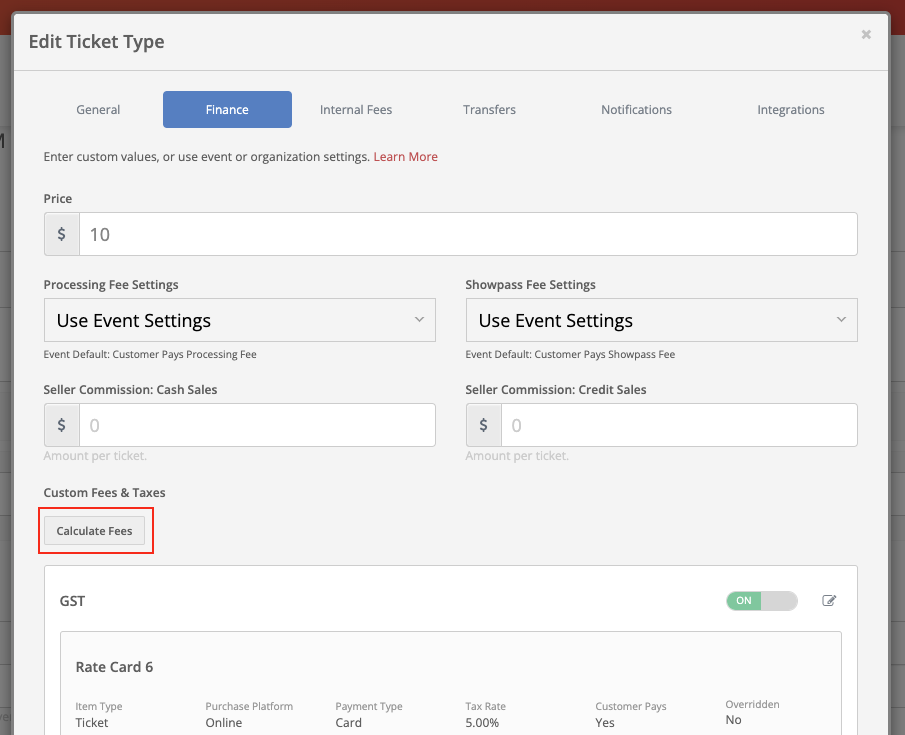Go to the Transfers tab
The width and height of the screenshot is (905, 735).
[x=489, y=110]
